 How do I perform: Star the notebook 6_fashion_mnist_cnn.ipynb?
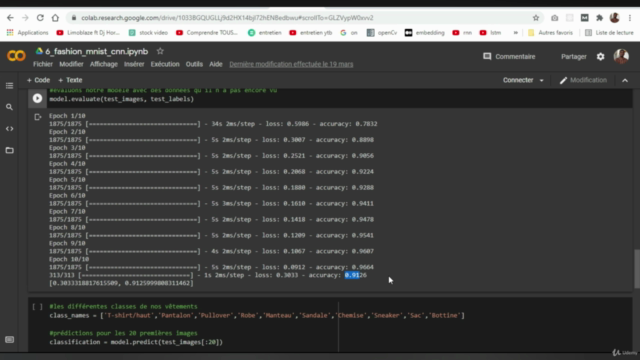[160, 51]
